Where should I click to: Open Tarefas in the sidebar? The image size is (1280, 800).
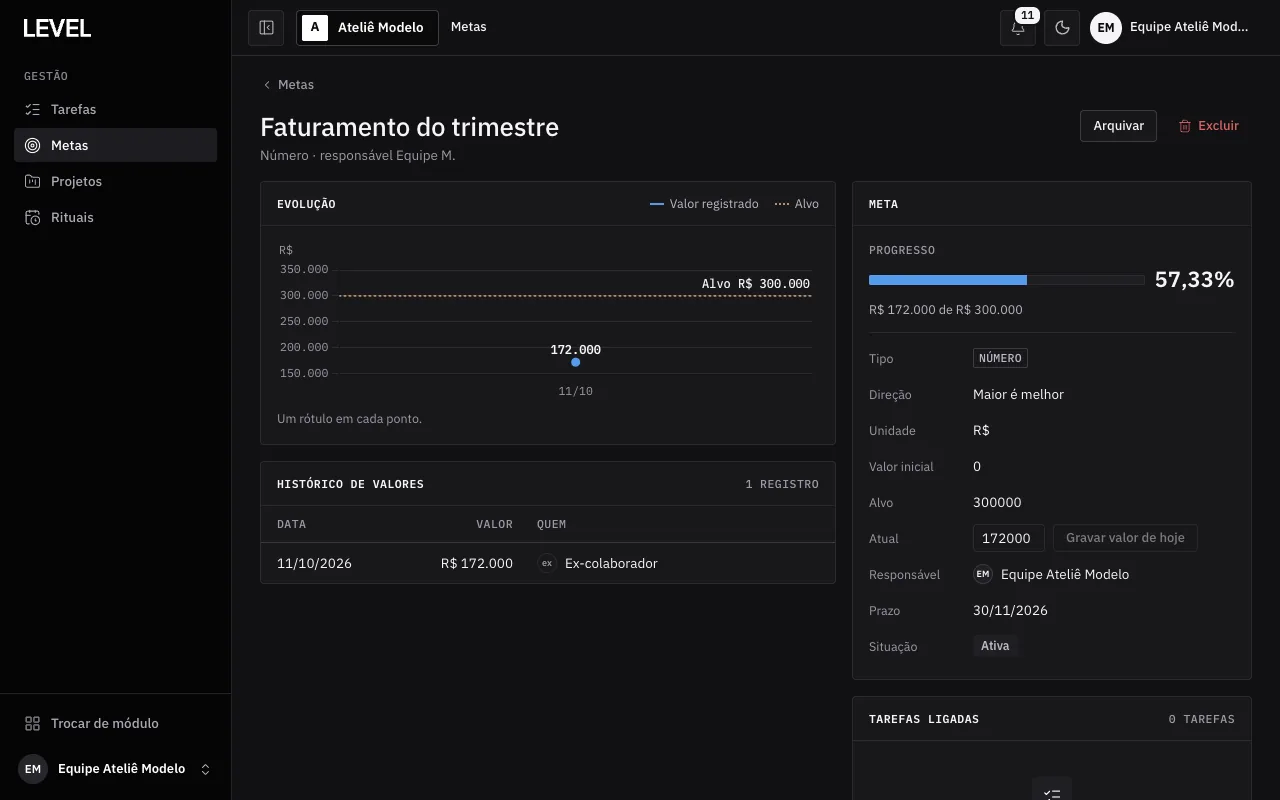(x=115, y=109)
